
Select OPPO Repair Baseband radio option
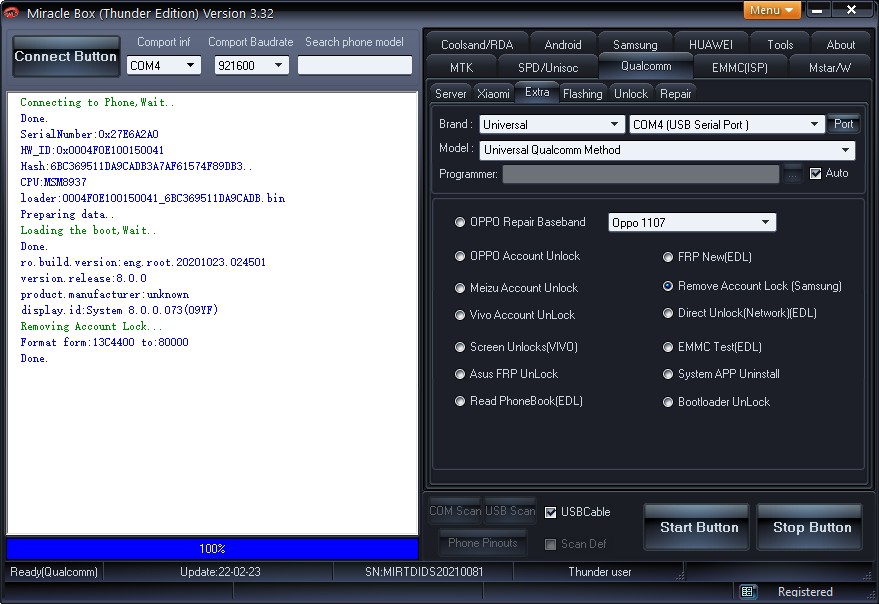pos(460,222)
